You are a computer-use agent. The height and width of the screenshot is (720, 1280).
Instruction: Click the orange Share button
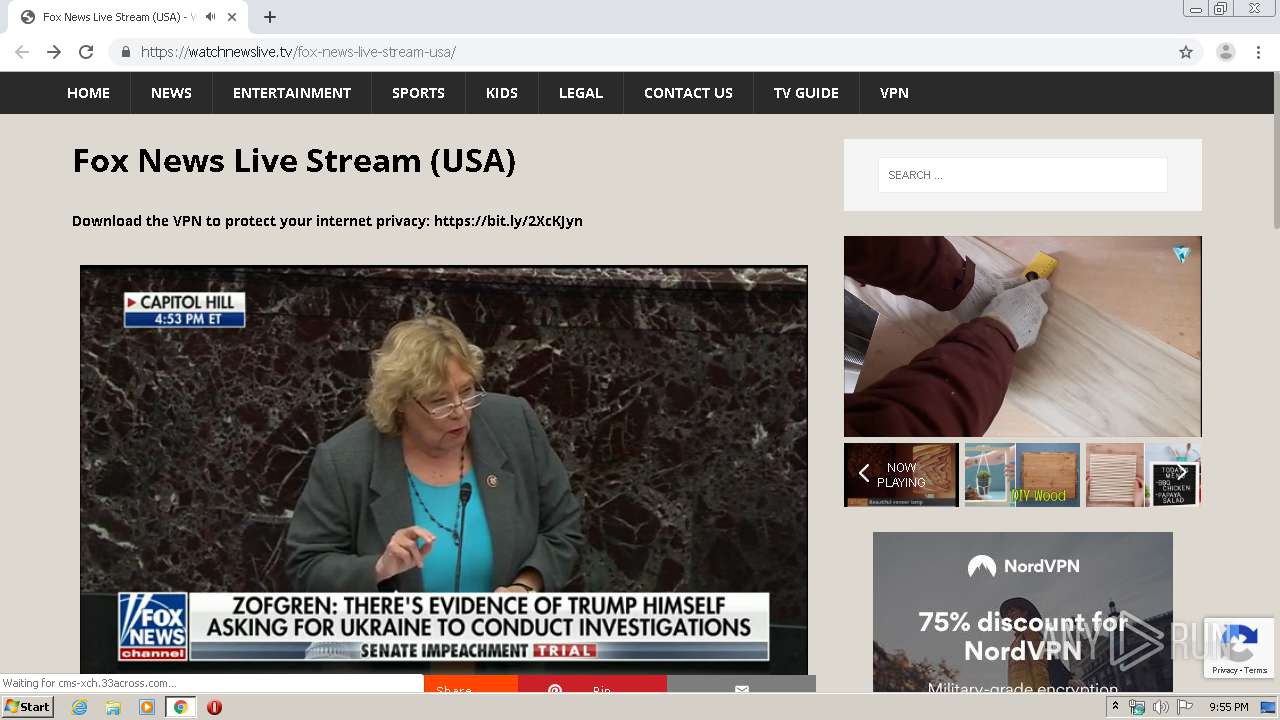coord(470,685)
